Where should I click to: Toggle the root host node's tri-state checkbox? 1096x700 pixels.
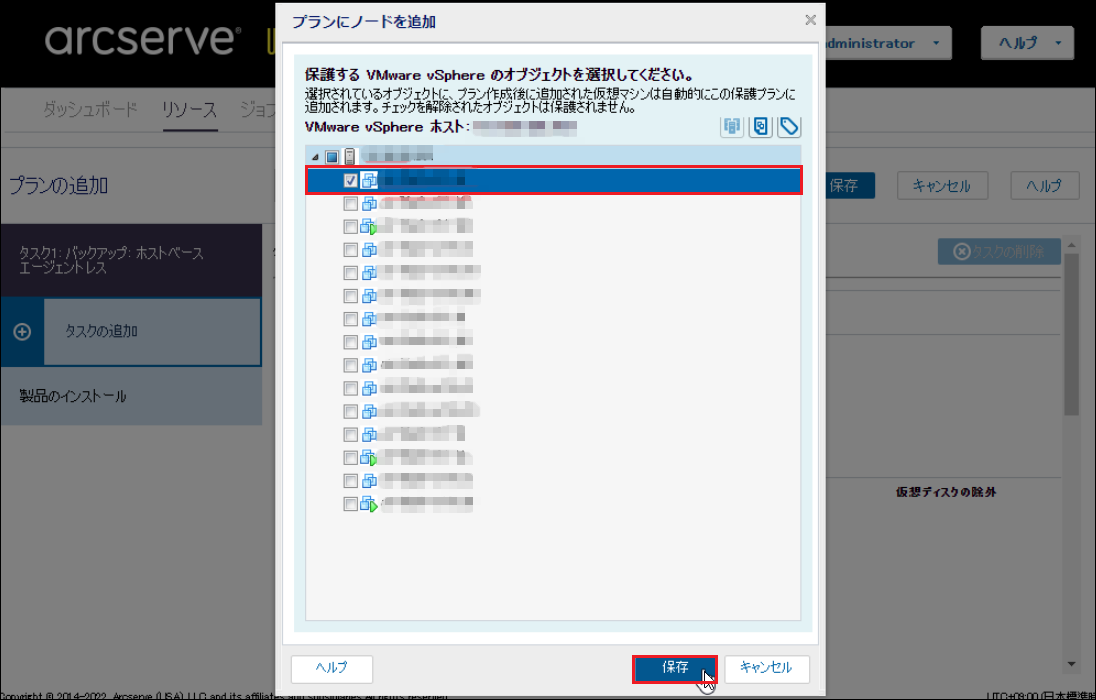pyautogui.click(x=332, y=157)
